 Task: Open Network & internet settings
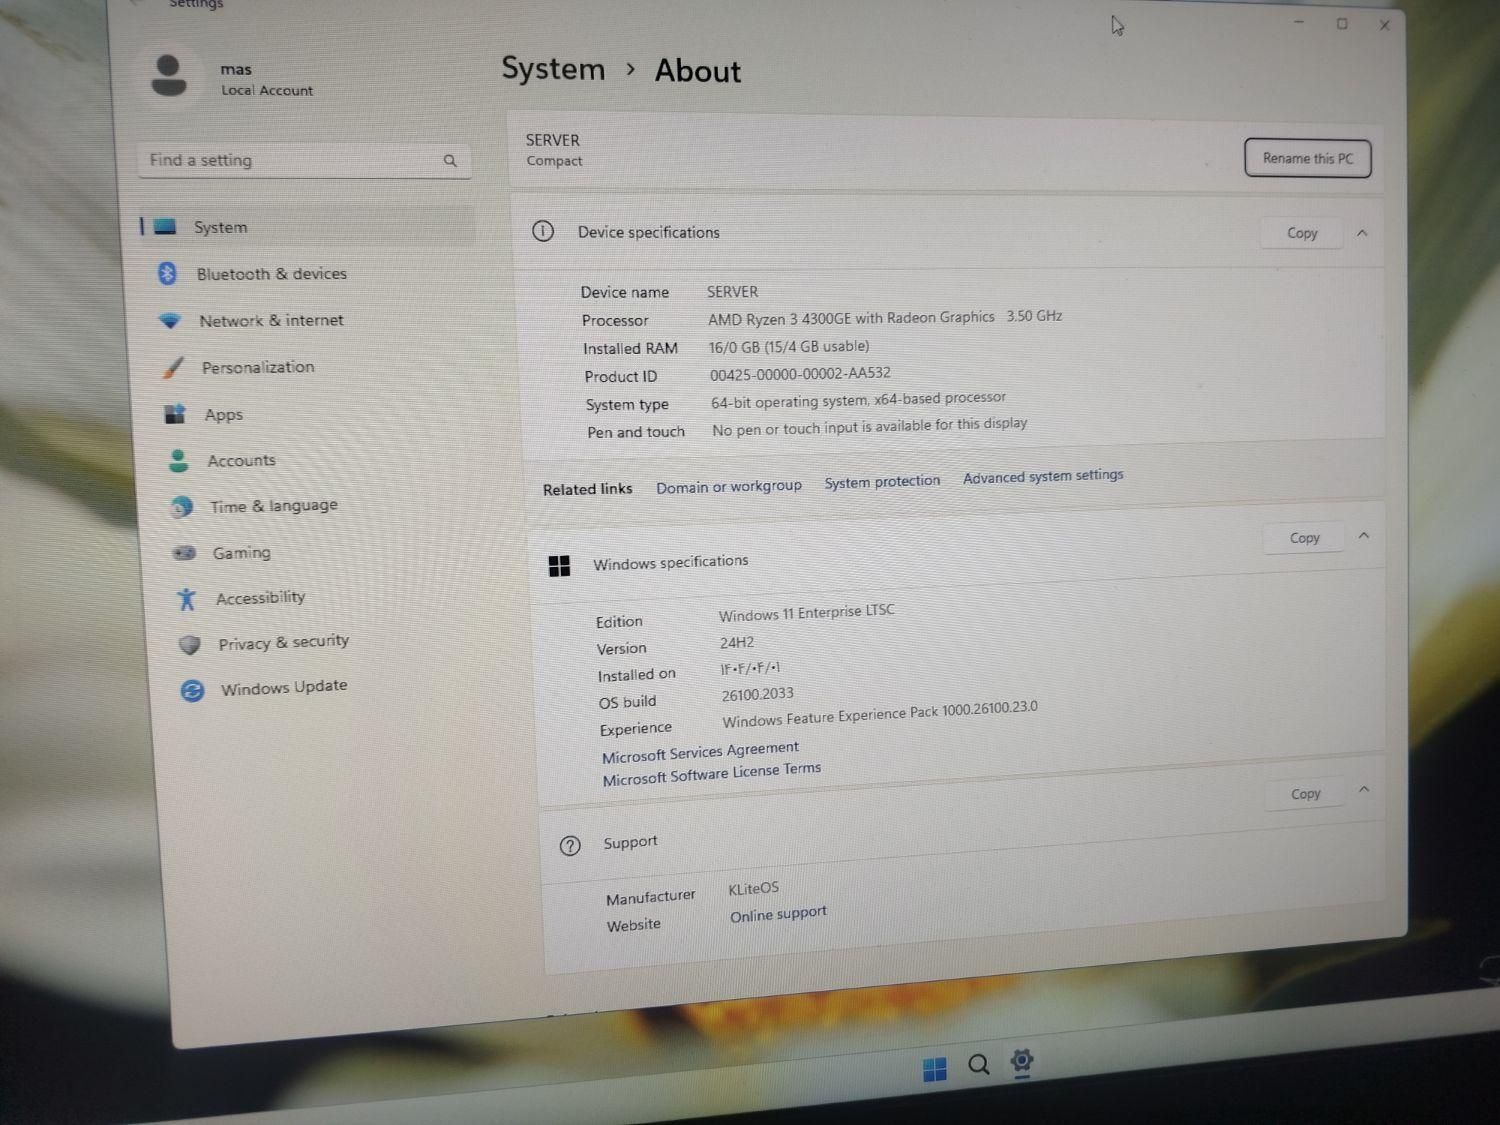(271, 320)
